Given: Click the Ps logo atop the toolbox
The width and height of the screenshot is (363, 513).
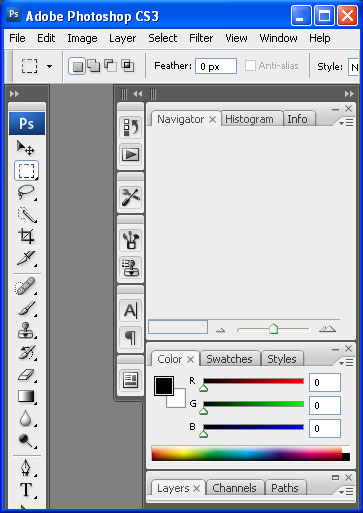Looking at the screenshot, I should pyautogui.click(x=27, y=123).
